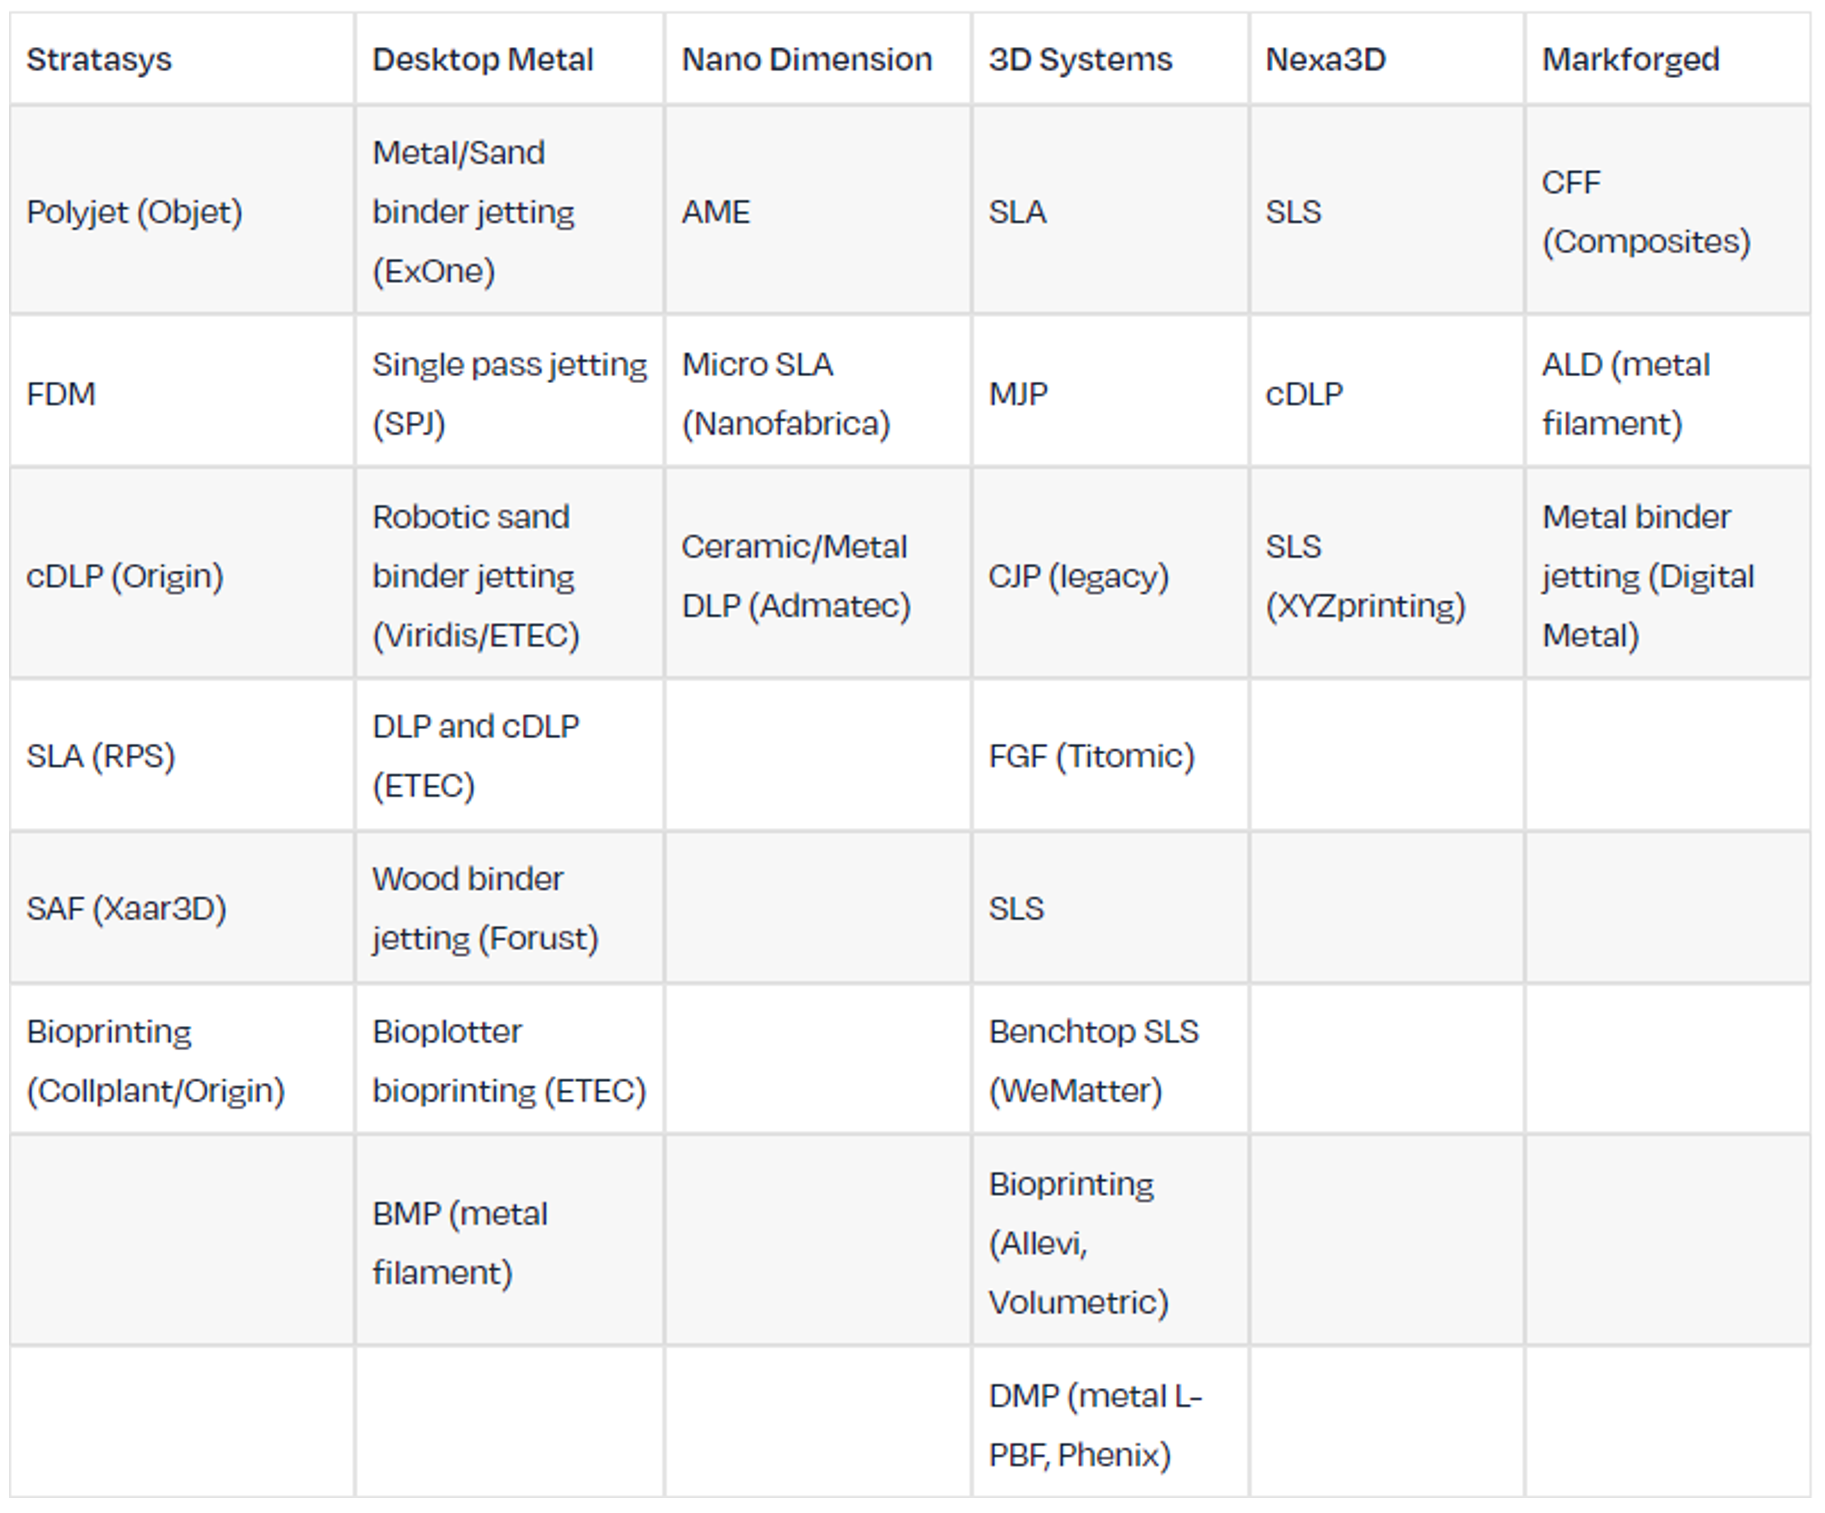
Task: Click the BMP (metal filament) cell
Action: (x=509, y=1241)
